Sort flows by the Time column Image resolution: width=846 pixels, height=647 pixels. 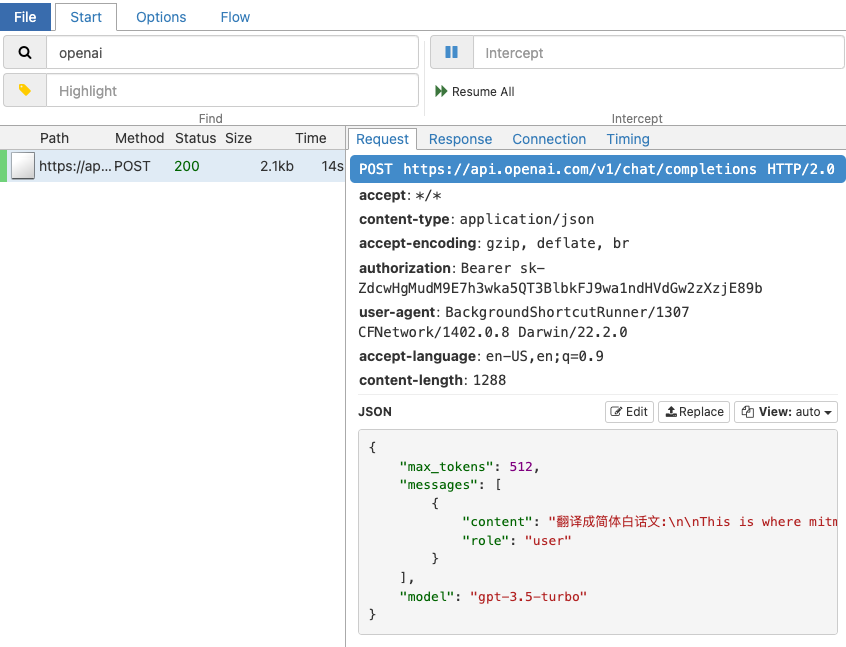coord(310,138)
